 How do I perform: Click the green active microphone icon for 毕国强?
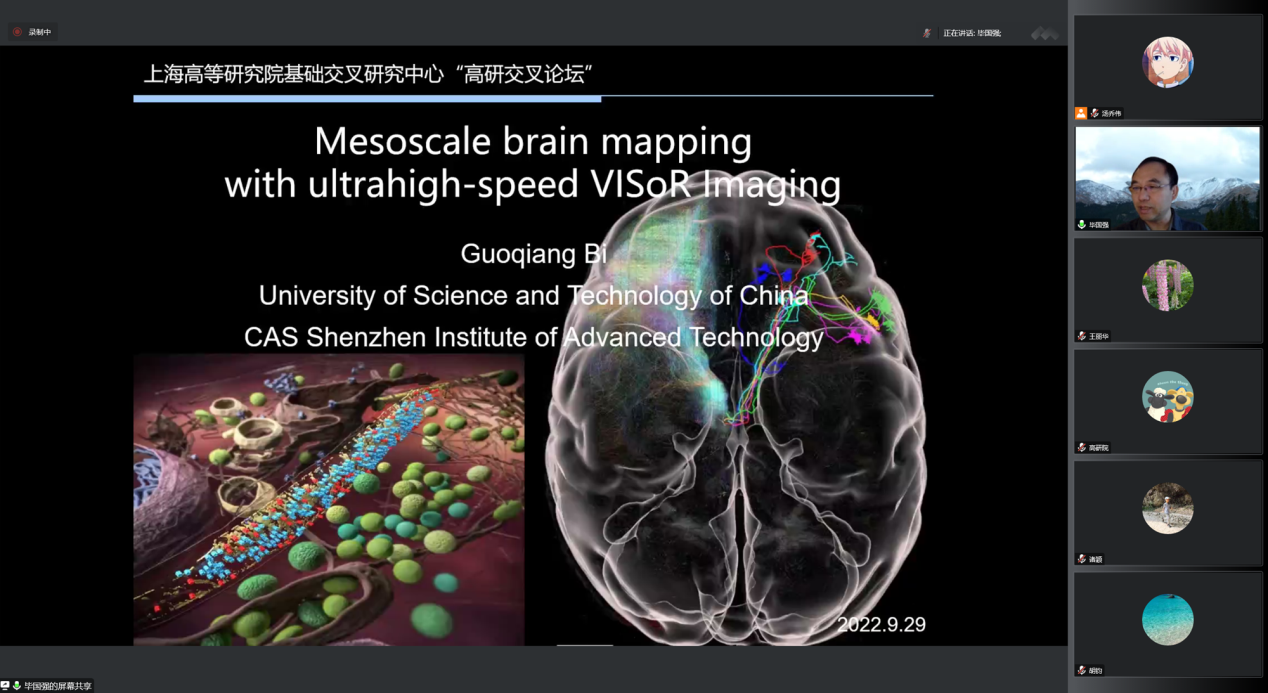(x=1082, y=225)
